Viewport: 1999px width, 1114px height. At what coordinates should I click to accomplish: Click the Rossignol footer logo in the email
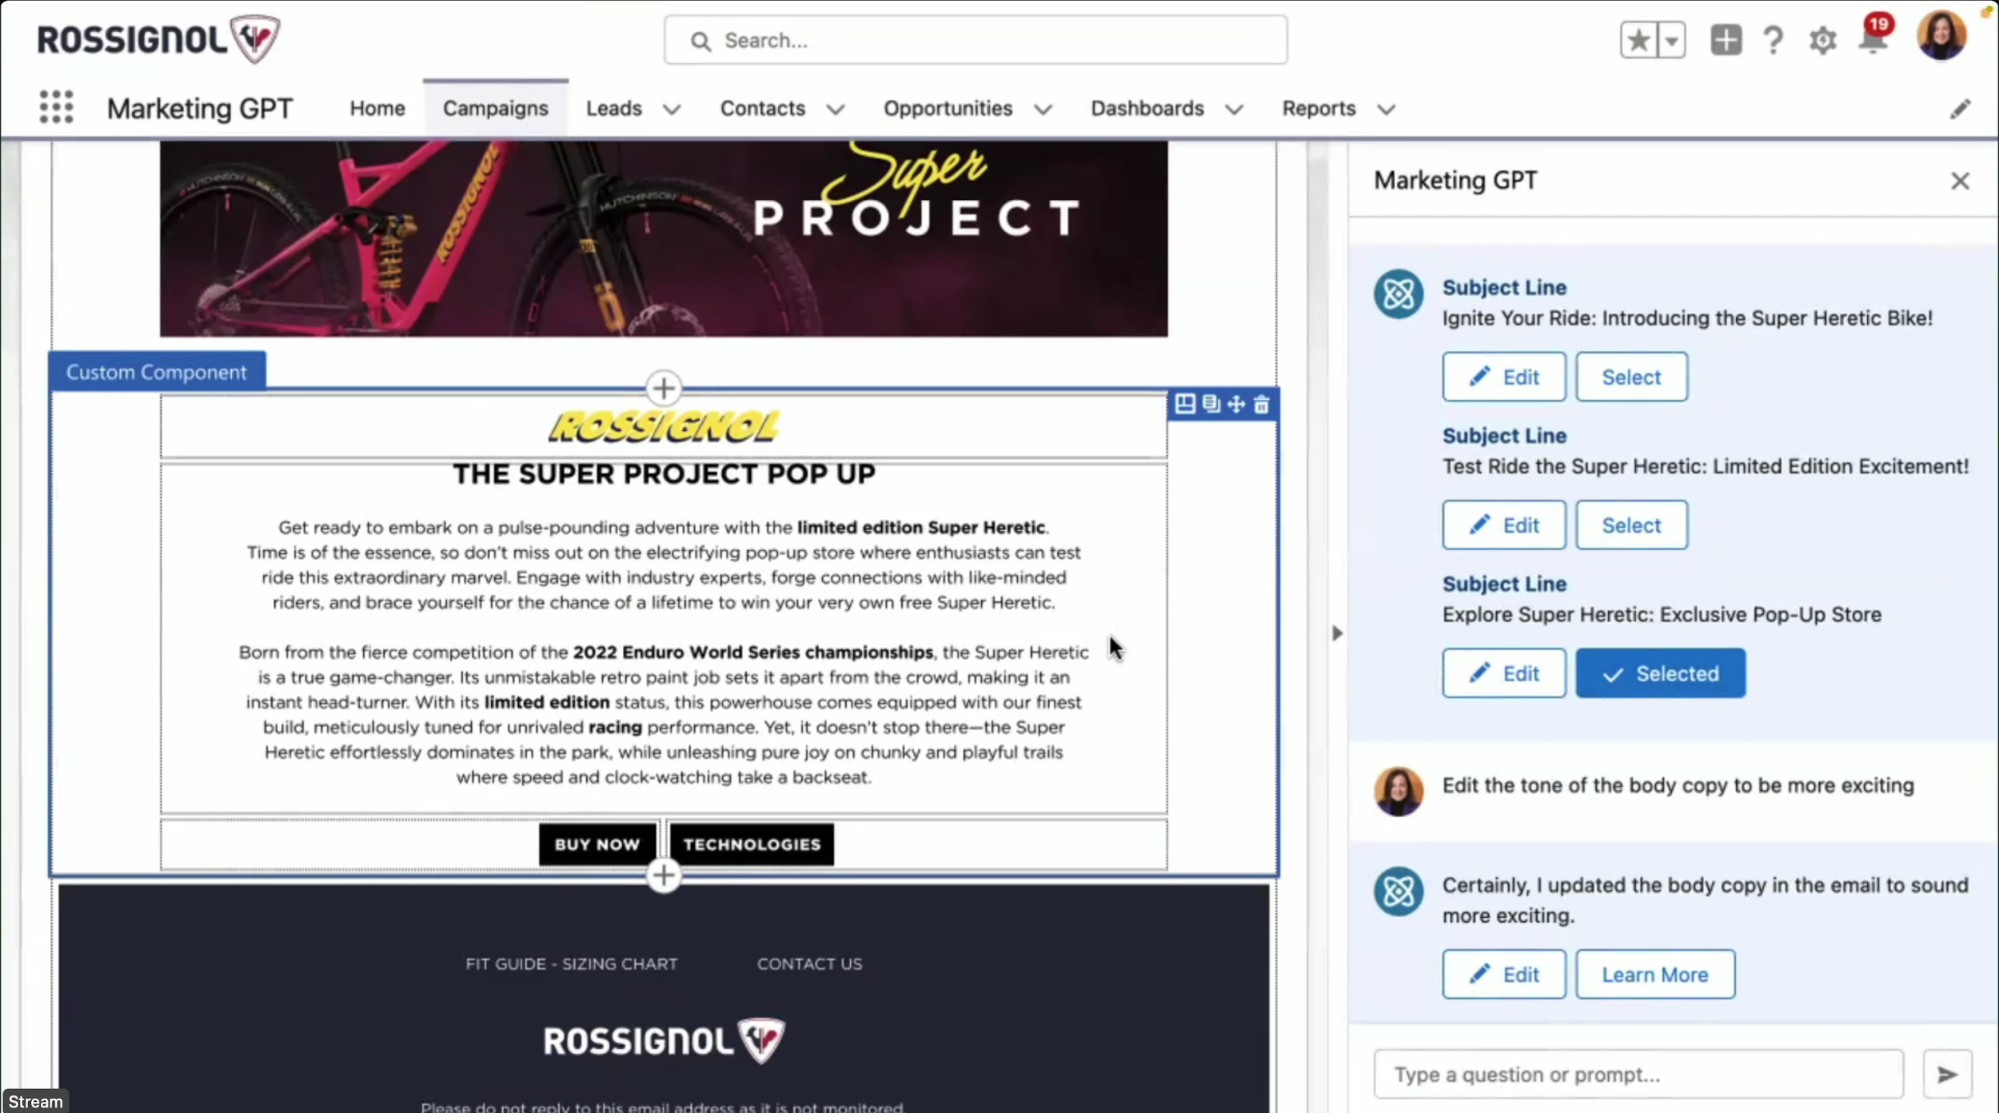(x=663, y=1040)
